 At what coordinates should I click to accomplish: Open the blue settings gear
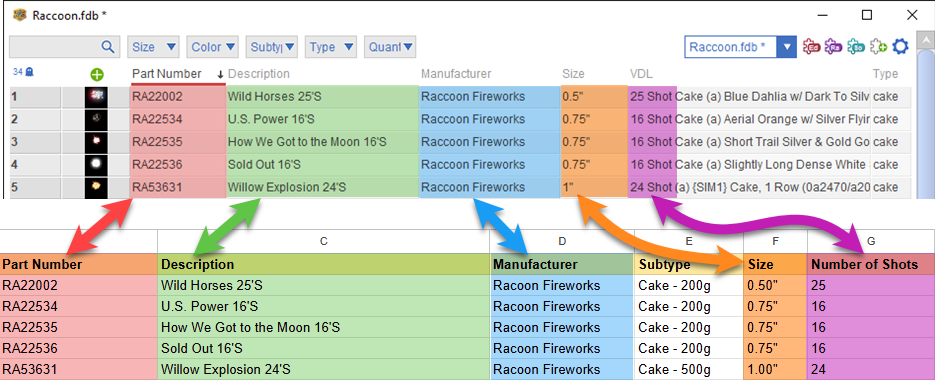tap(900, 47)
